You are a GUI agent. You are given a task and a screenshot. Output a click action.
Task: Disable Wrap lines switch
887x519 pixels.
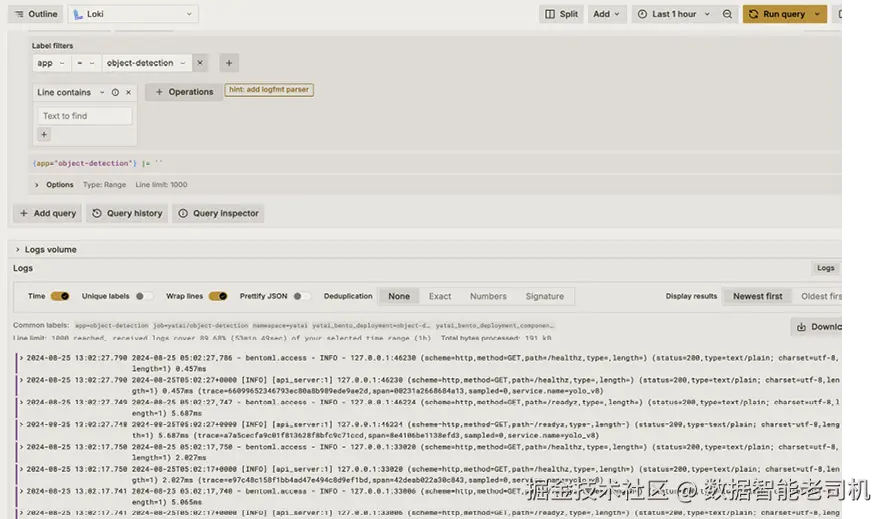point(218,296)
